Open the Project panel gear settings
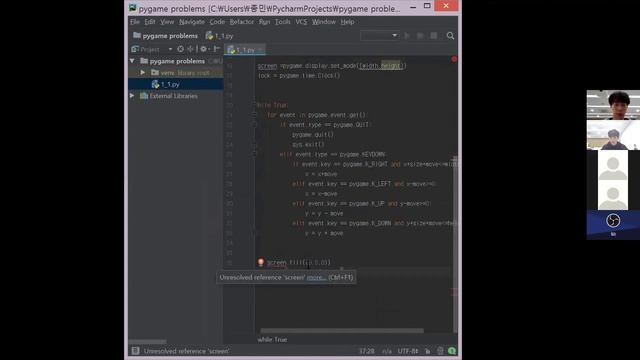The height and width of the screenshot is (360, 640). 203,49
